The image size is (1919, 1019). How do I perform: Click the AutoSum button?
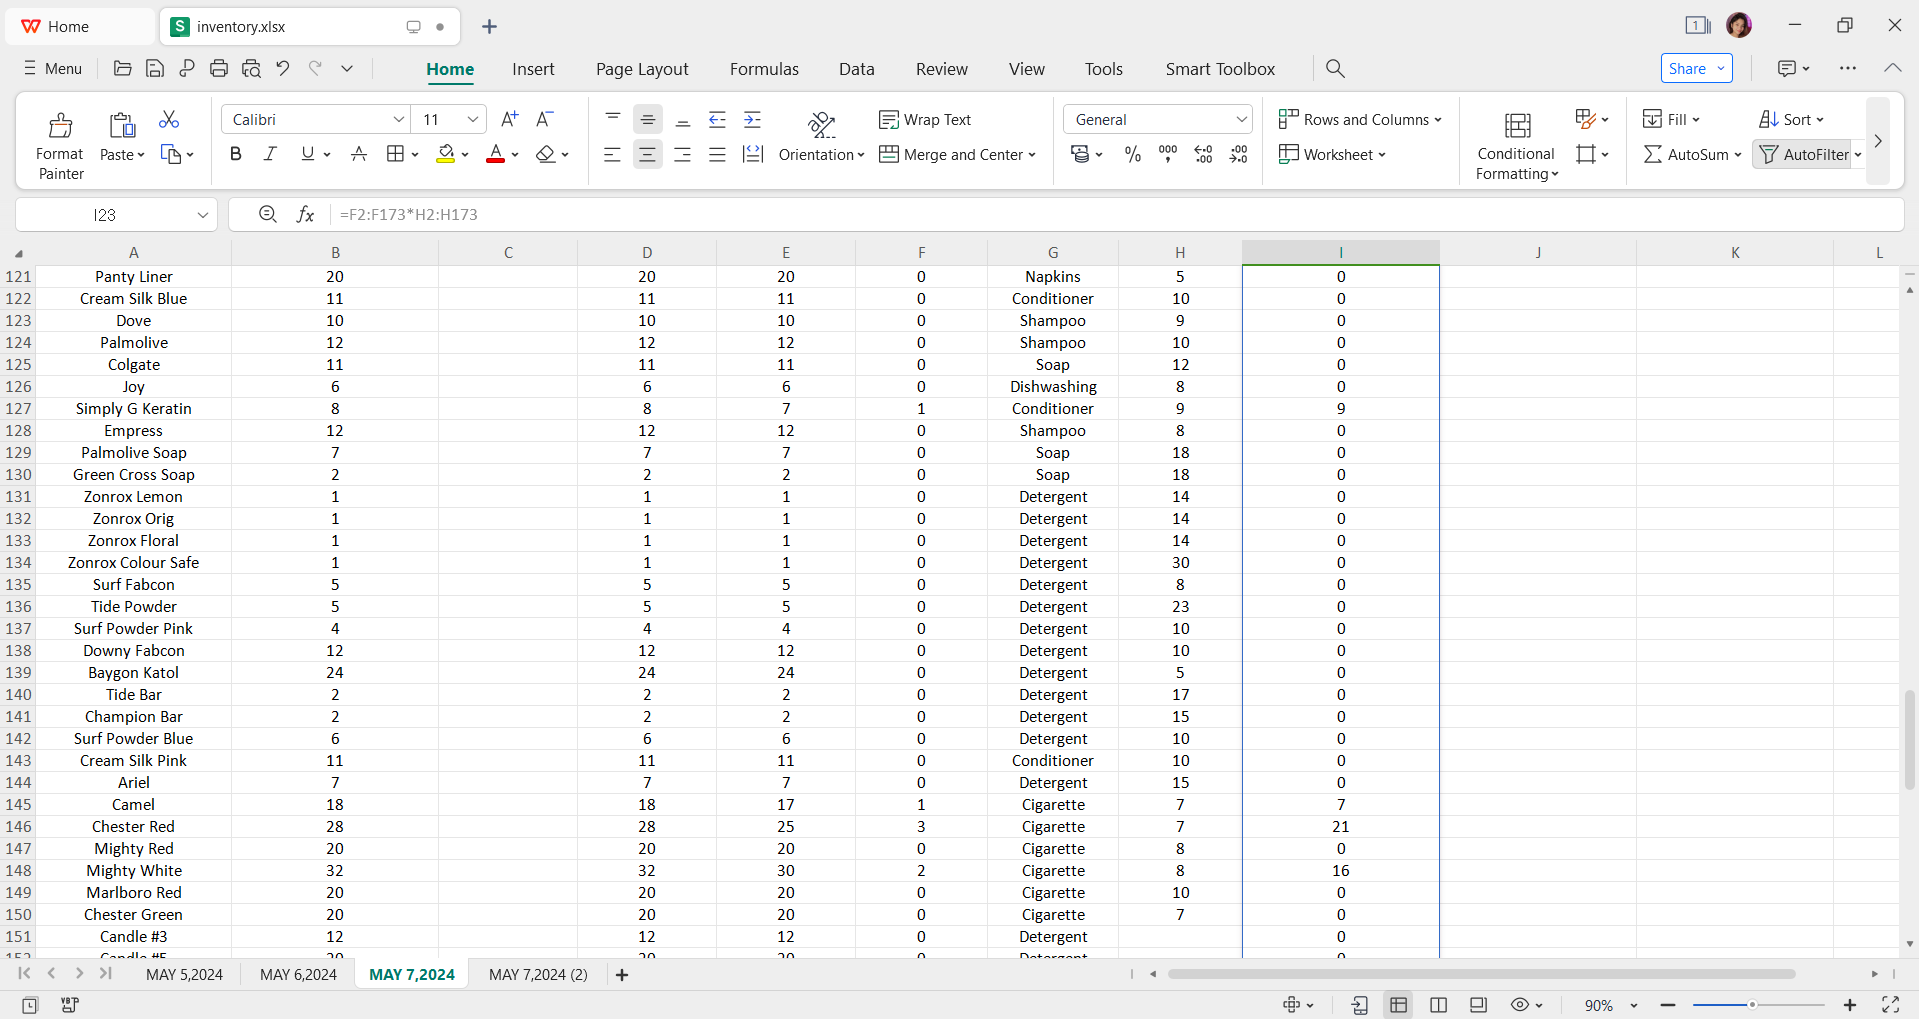pos(1691,154)
